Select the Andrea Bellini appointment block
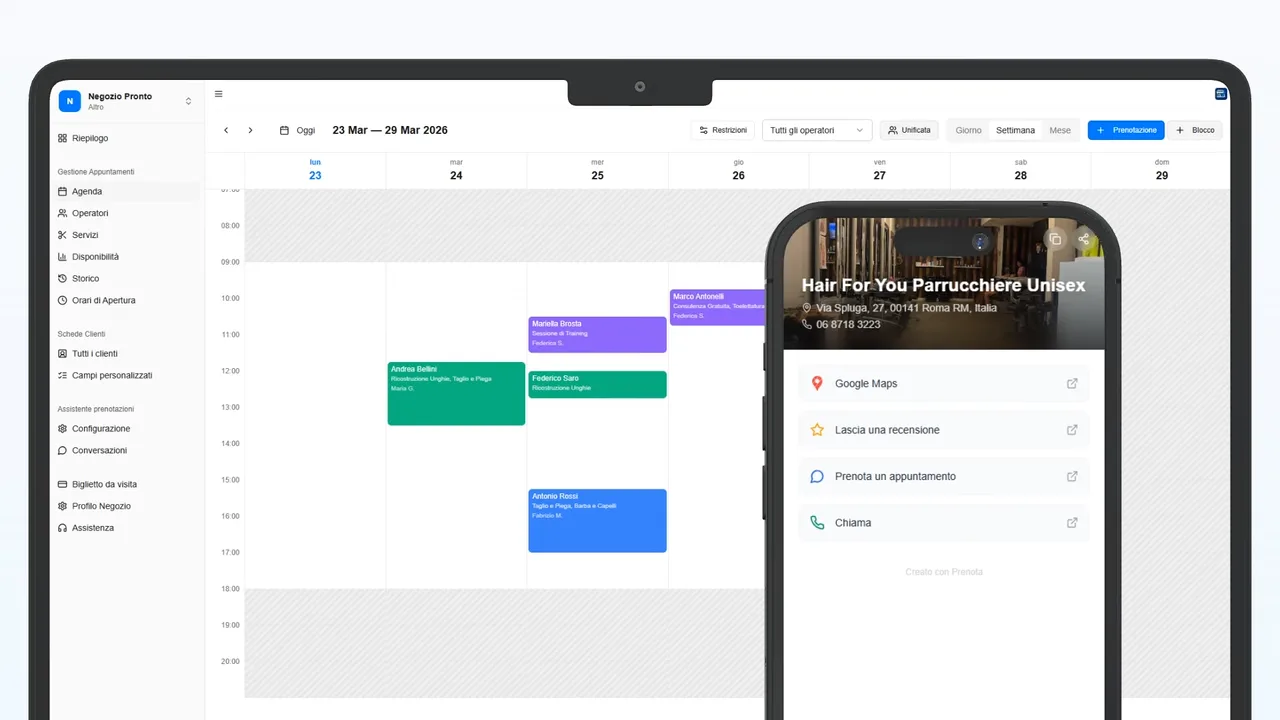 (456, 394)
